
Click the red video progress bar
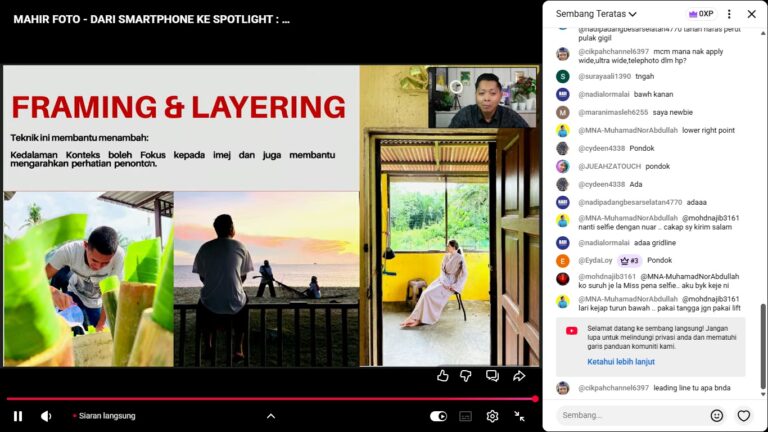(270, 399)
